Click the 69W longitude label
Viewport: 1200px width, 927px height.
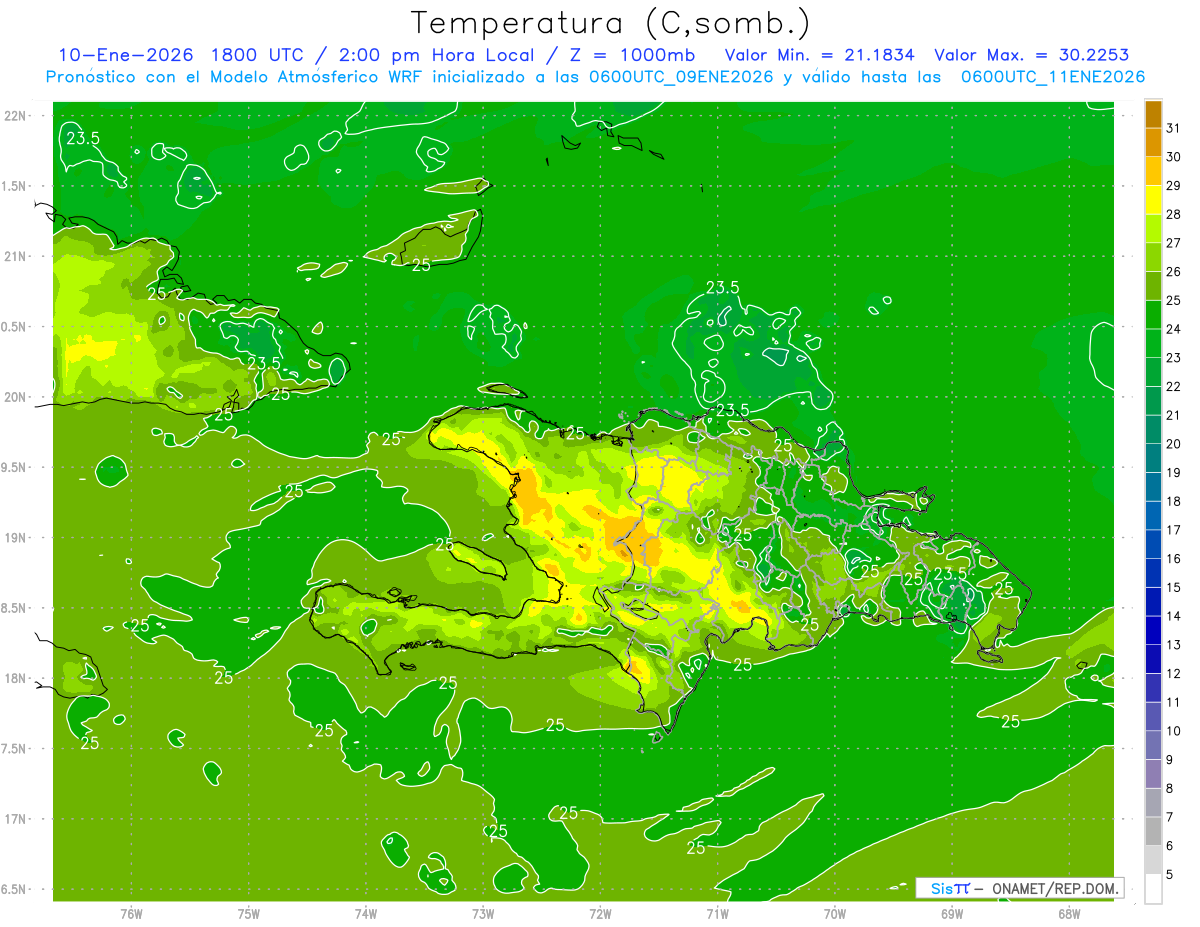[952, 913]
